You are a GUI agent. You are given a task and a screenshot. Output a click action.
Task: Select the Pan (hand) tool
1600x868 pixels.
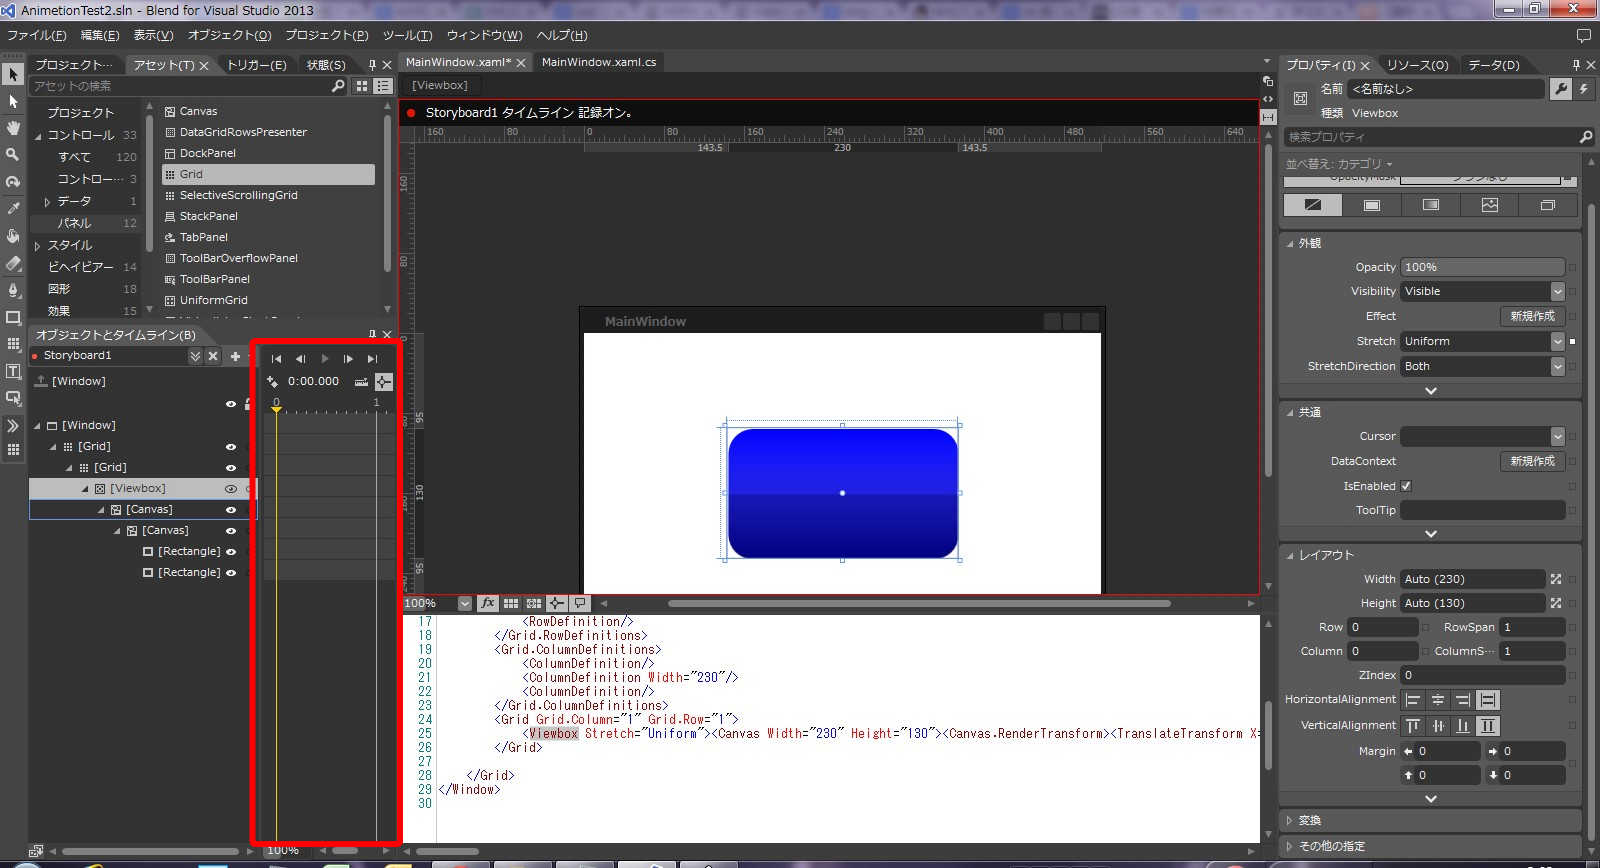click(13, 128)
